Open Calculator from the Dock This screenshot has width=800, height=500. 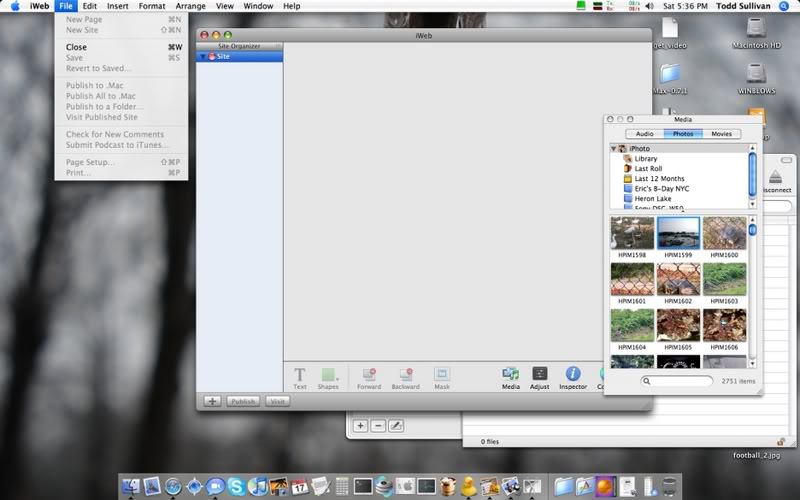point(342,487)
